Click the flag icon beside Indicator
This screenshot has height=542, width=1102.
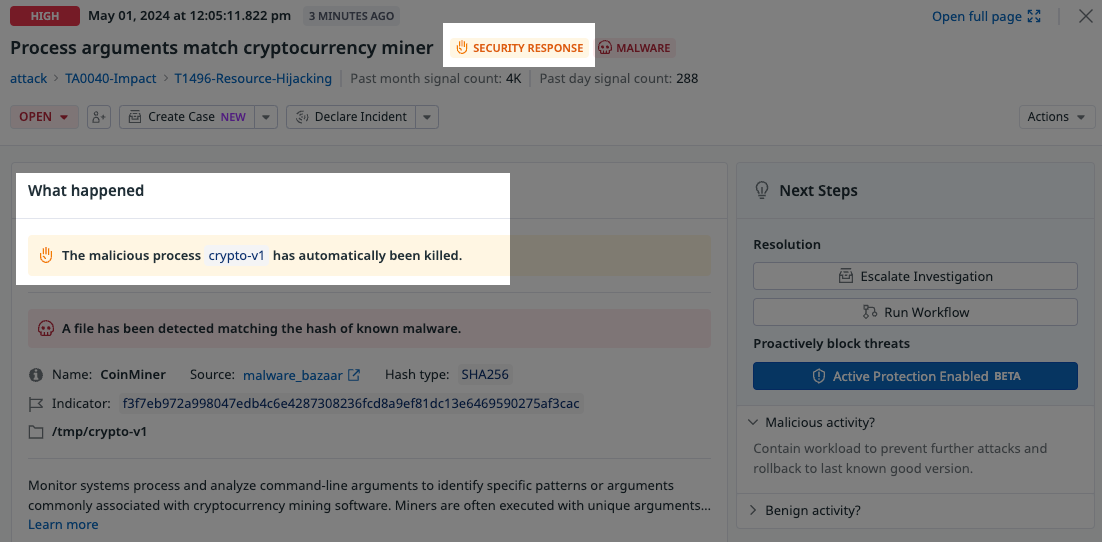36,404
